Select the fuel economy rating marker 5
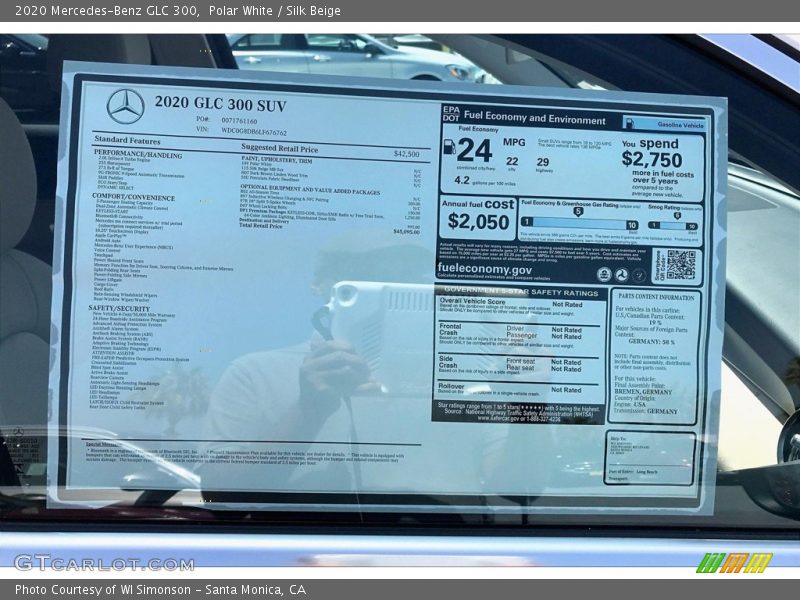Viewport: 800px width, 600px height. pyautogui.click(x=578, y=212)
